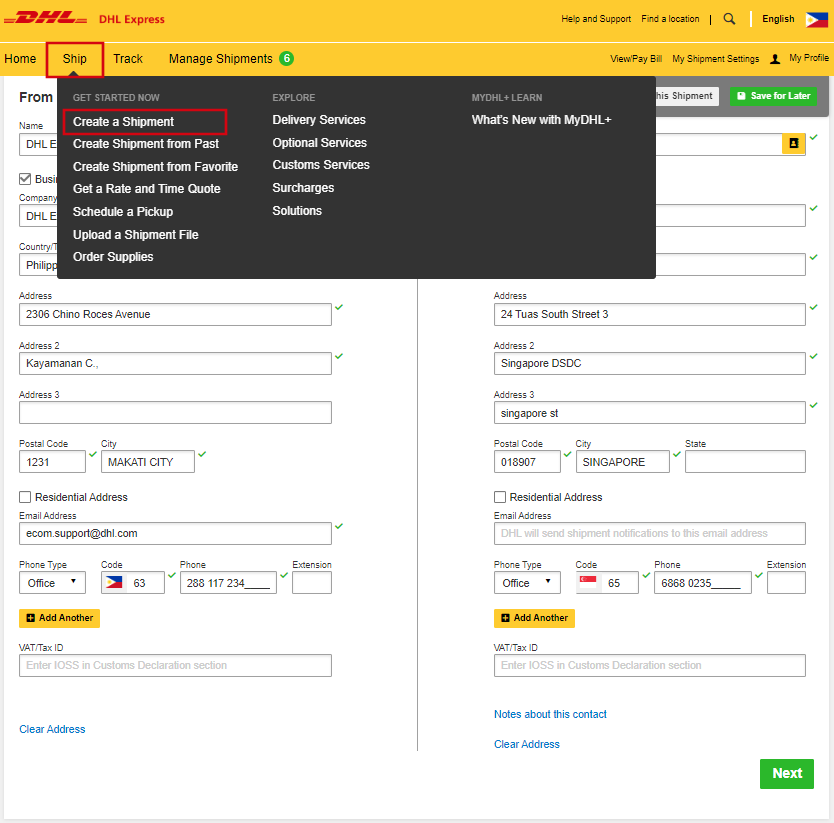Open Delivery Services under Explore

pyautogui.click(x=319, y=120)
